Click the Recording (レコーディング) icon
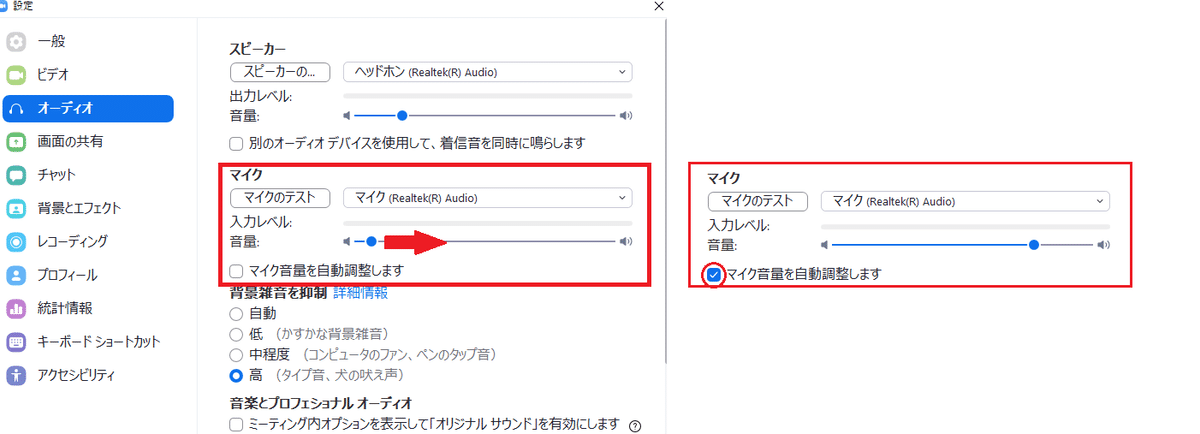Image resolution: width=1200 pixels, height=434 pixels. pyautogui.click(x=16, y=241)
